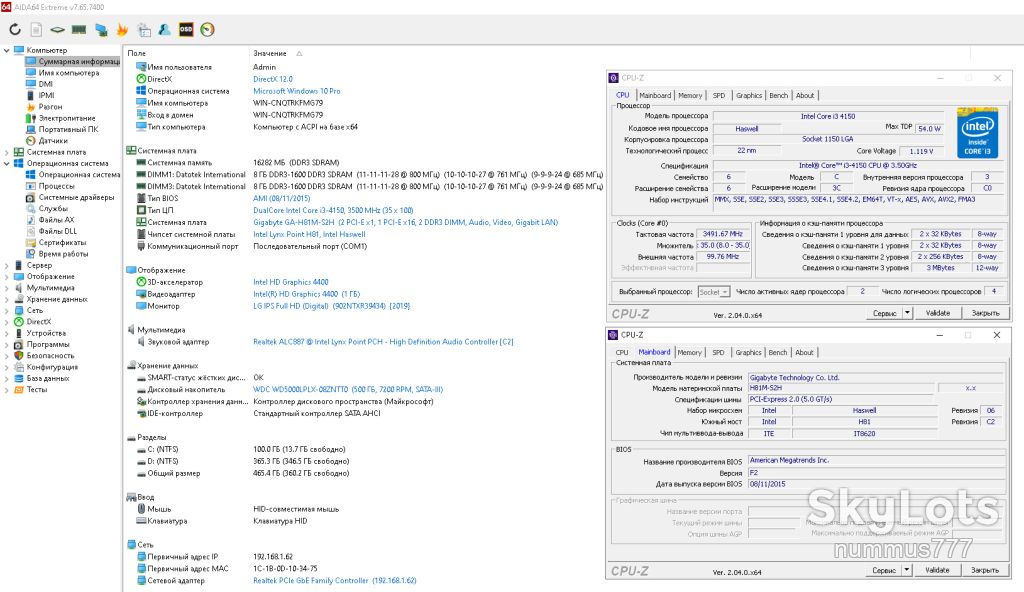Select Время работы in the tree
Image resolution: width=1024 pixels, height=592 pixels.
(63, 254)
